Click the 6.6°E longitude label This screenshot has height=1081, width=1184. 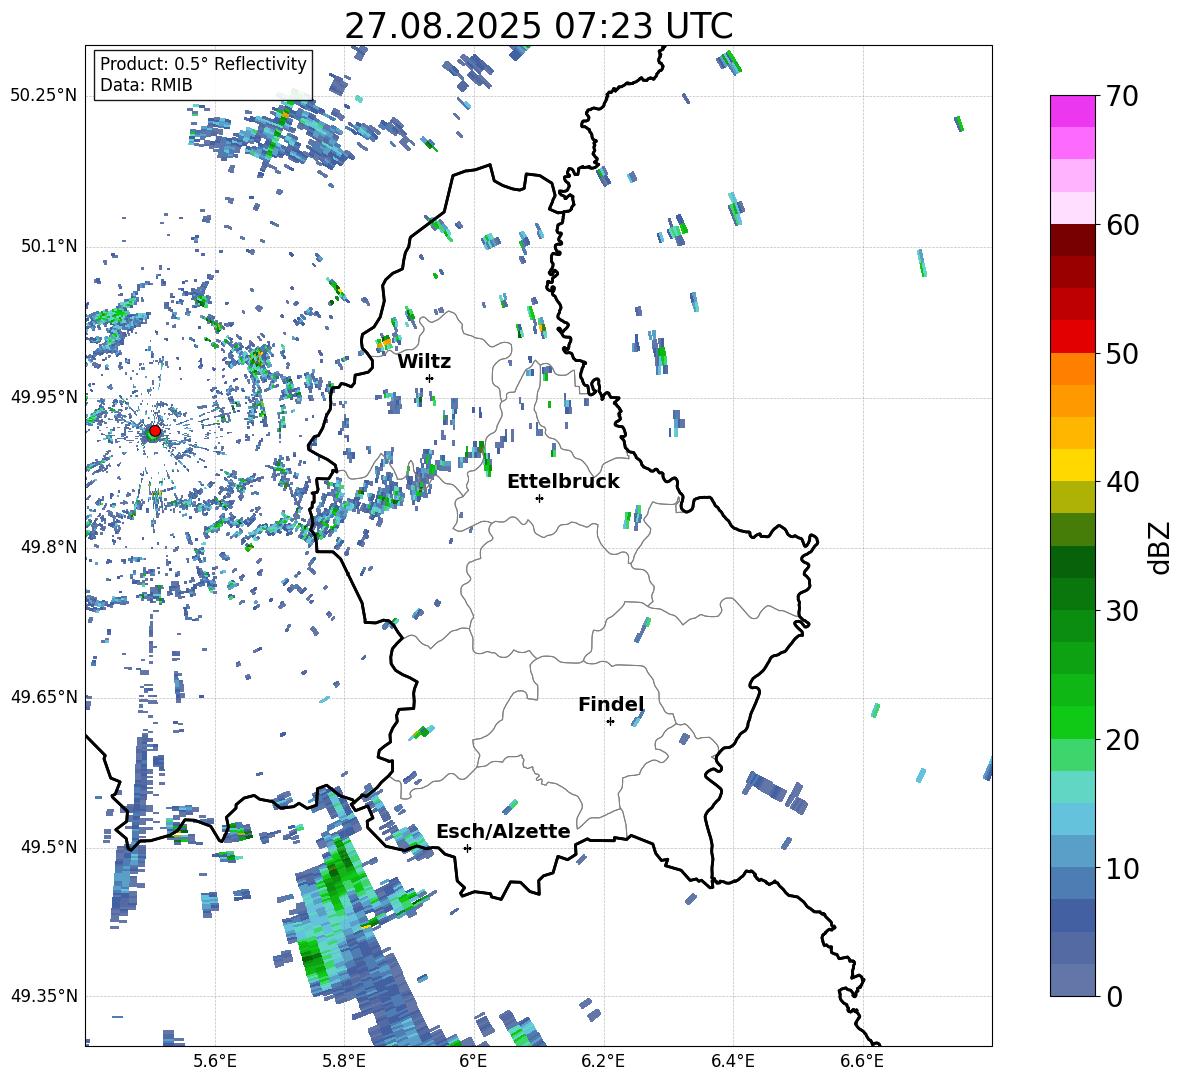[x=862, y=1061]
